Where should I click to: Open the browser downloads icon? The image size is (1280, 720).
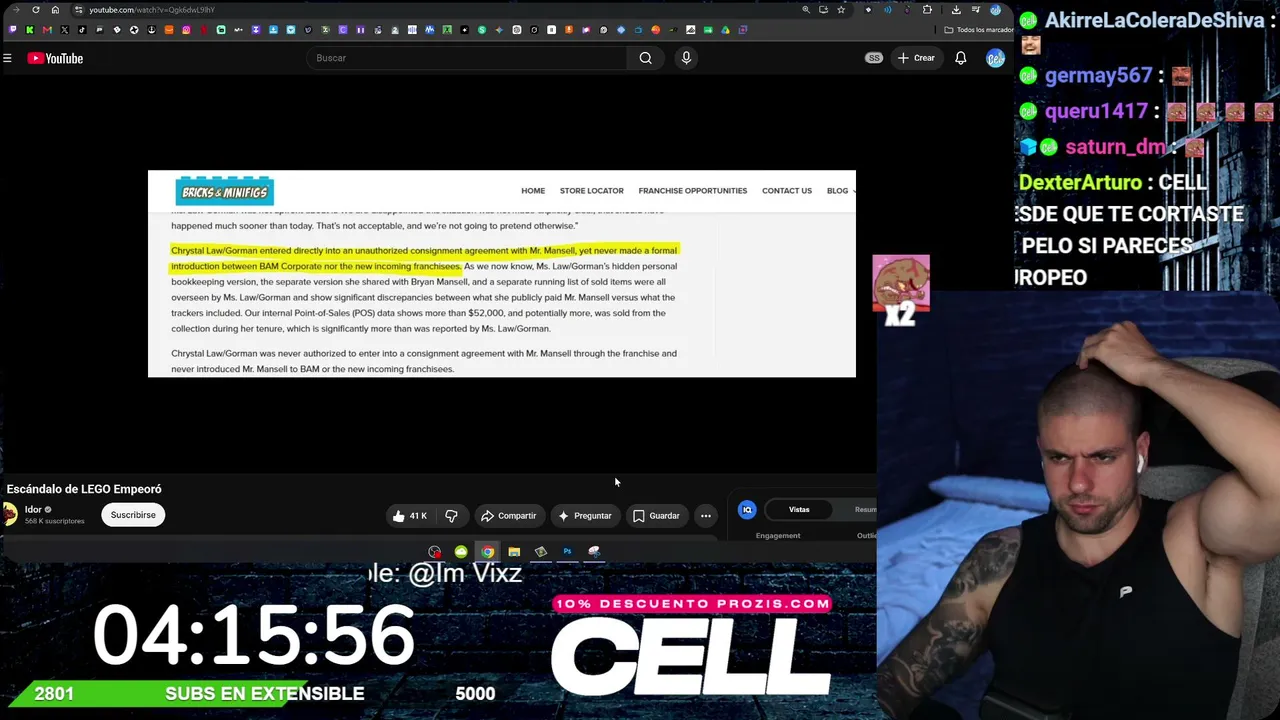click(x=956, y=10)
